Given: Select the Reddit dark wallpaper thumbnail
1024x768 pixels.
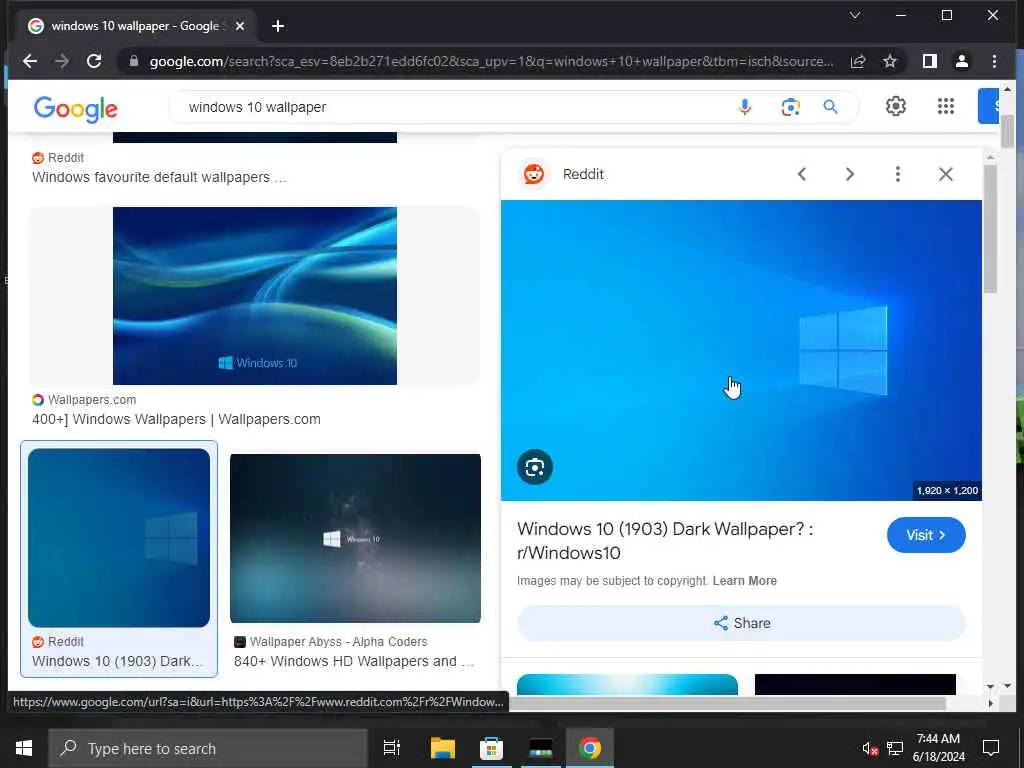Looking at the screenshot, I should (119, 537).
